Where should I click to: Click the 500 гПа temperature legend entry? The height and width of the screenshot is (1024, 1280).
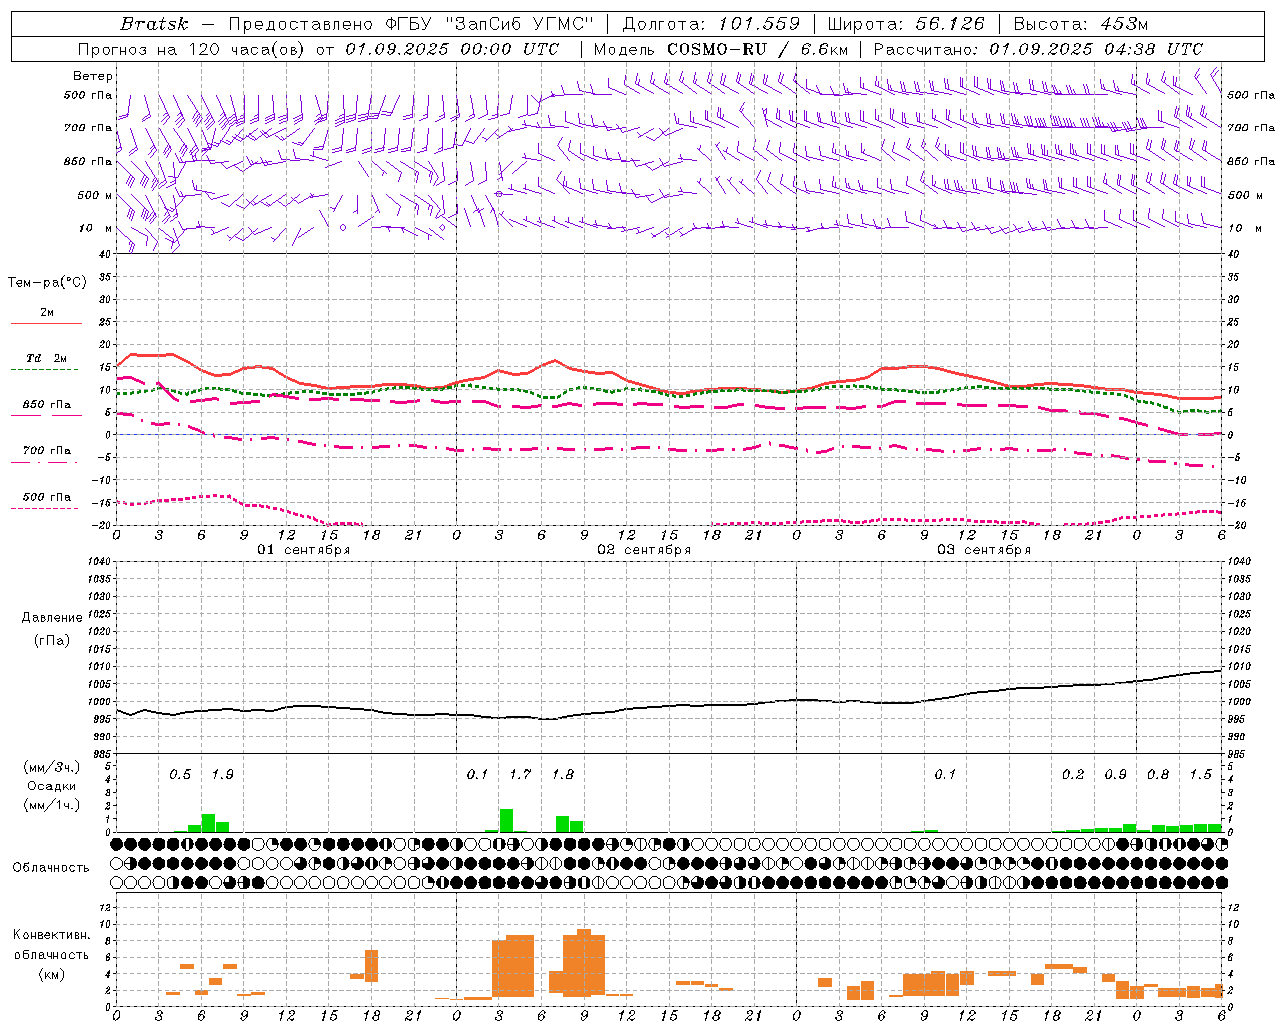tap(46, 500)
